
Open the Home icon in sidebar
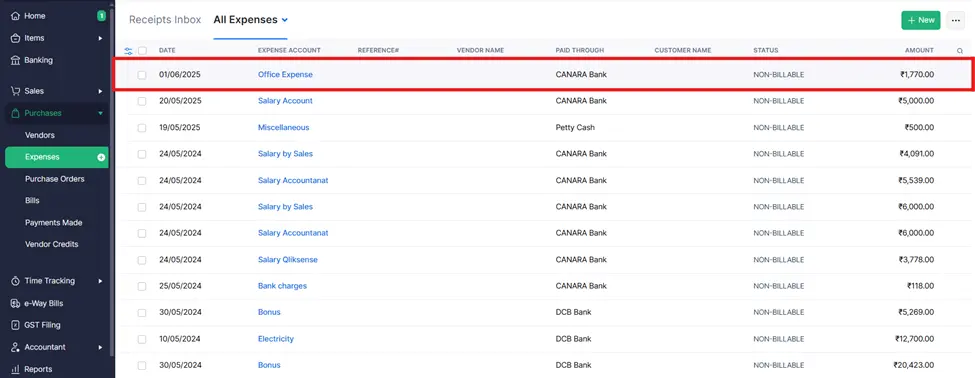[x=16, y=16]
